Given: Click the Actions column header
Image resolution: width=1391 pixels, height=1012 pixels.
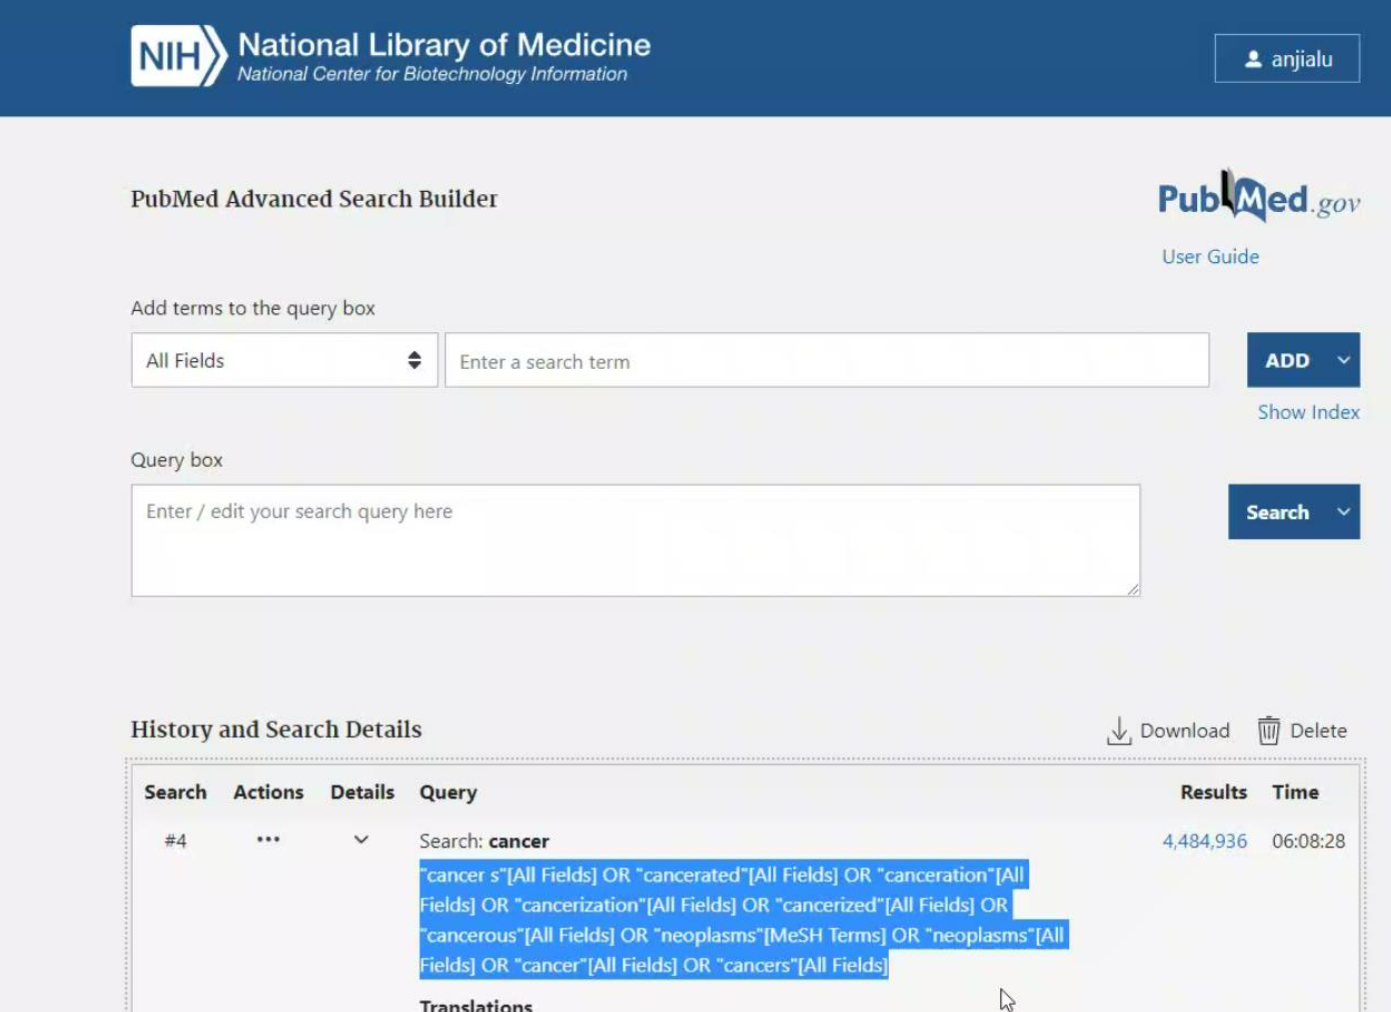Looking at the screenshot, I should coord(268,792).
